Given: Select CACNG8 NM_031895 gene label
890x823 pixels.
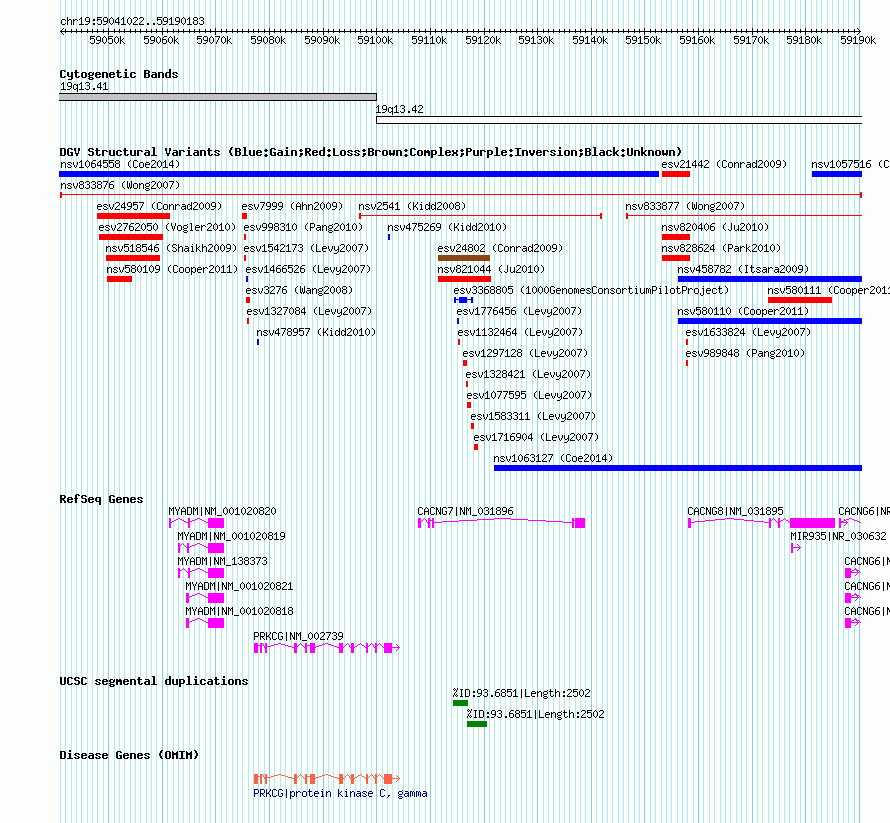Looking at the screenshot, I should pyautogui.click(x=735, y=511).
